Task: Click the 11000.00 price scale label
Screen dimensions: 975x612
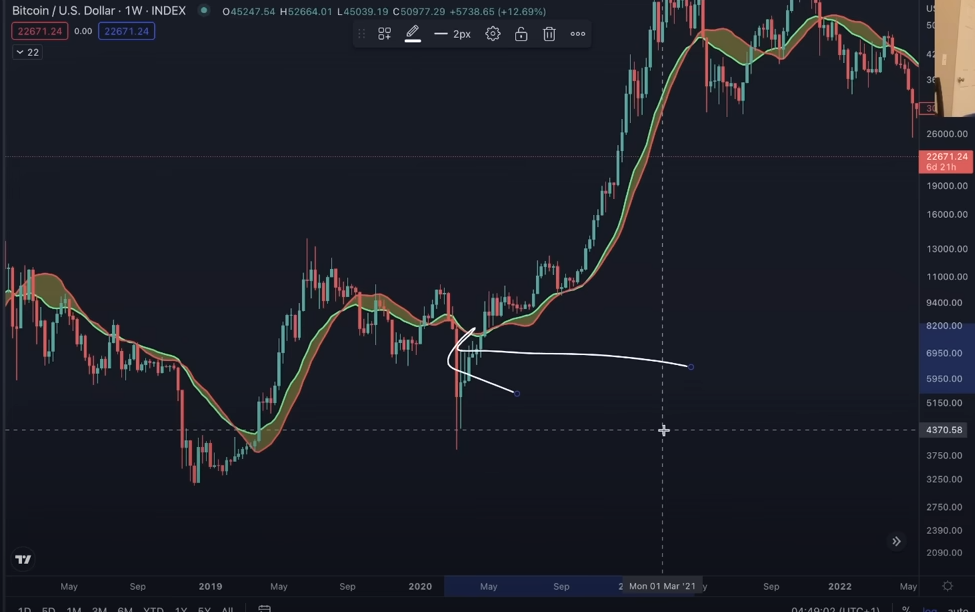Action: coord(946,277)
